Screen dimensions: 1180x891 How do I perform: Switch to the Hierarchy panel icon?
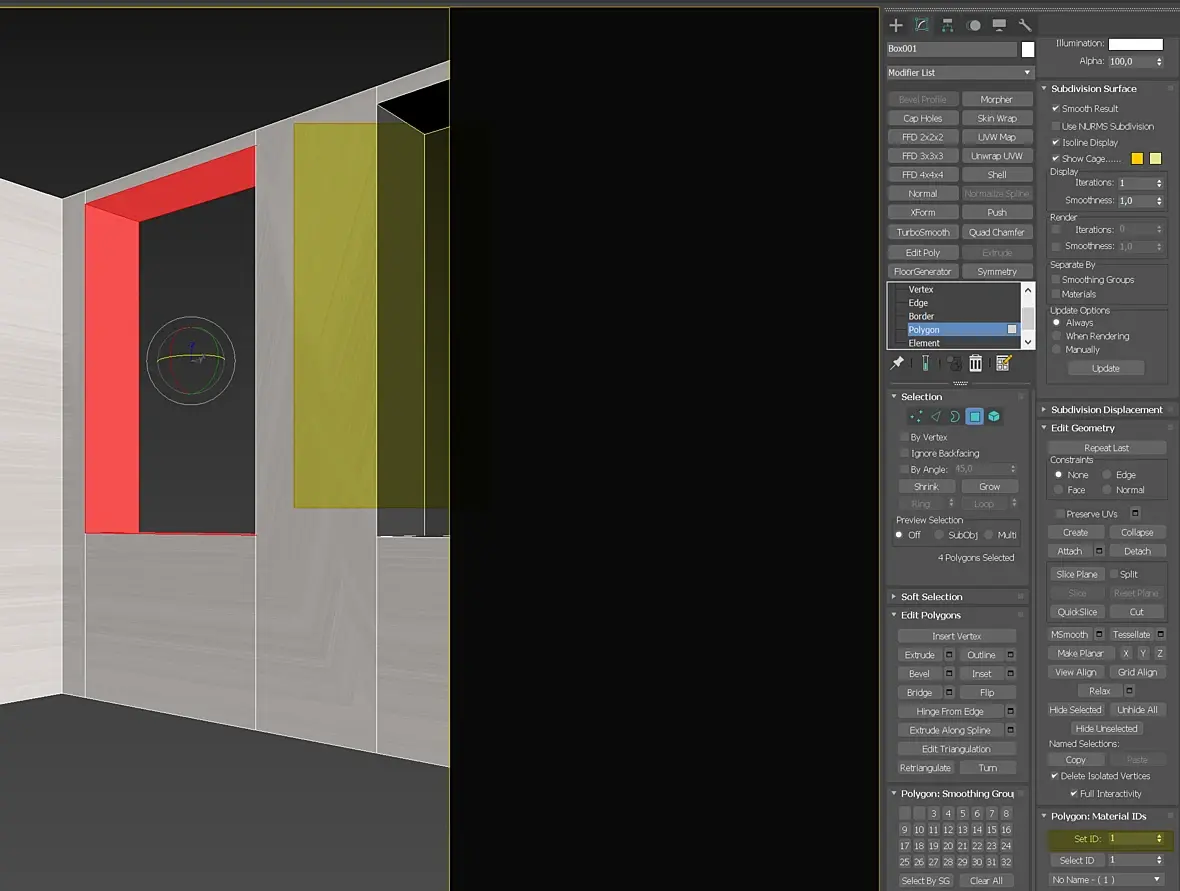pos(947,26)
